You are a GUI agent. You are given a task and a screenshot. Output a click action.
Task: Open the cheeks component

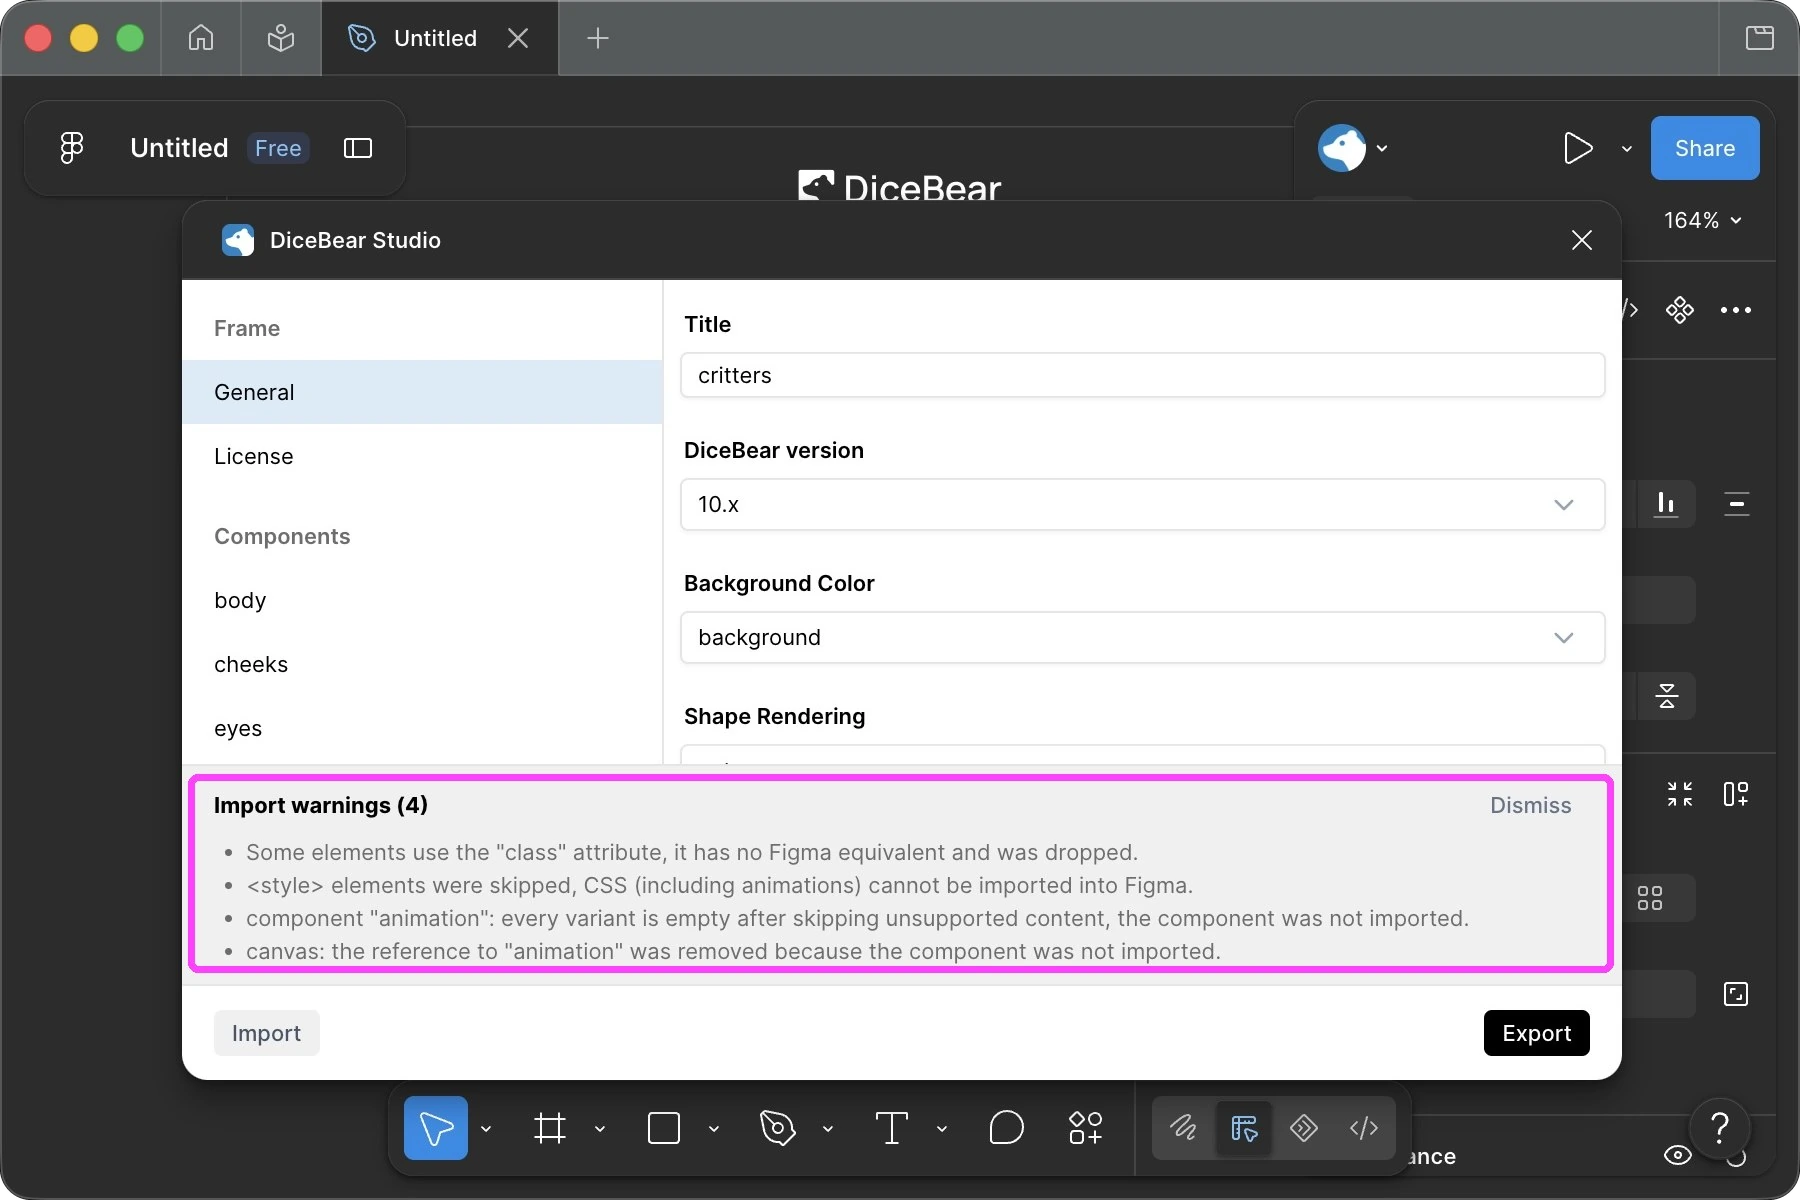[x=422, y=664]
